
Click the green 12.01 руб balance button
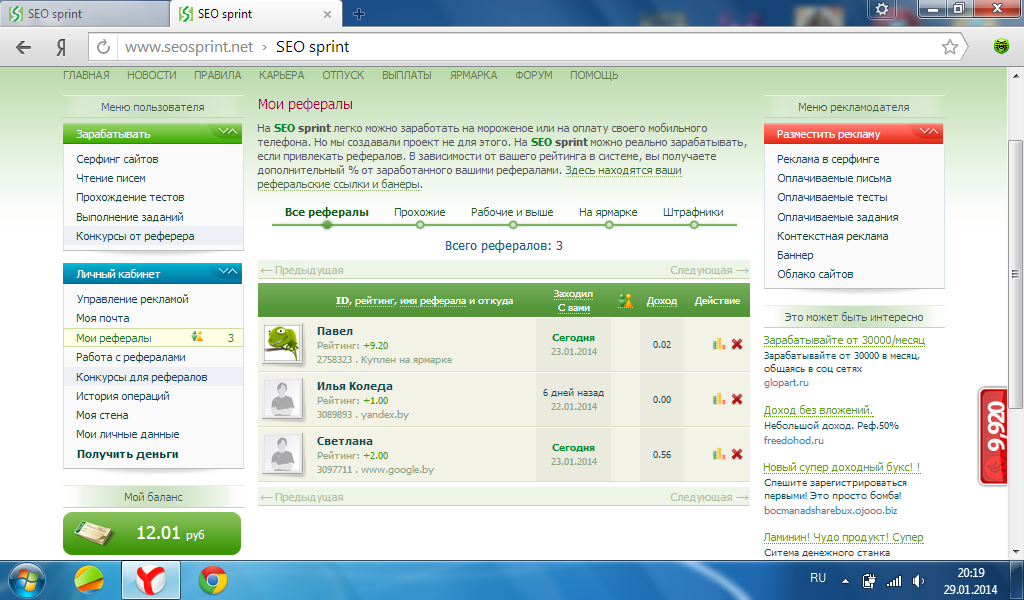(x=152, y=533)
